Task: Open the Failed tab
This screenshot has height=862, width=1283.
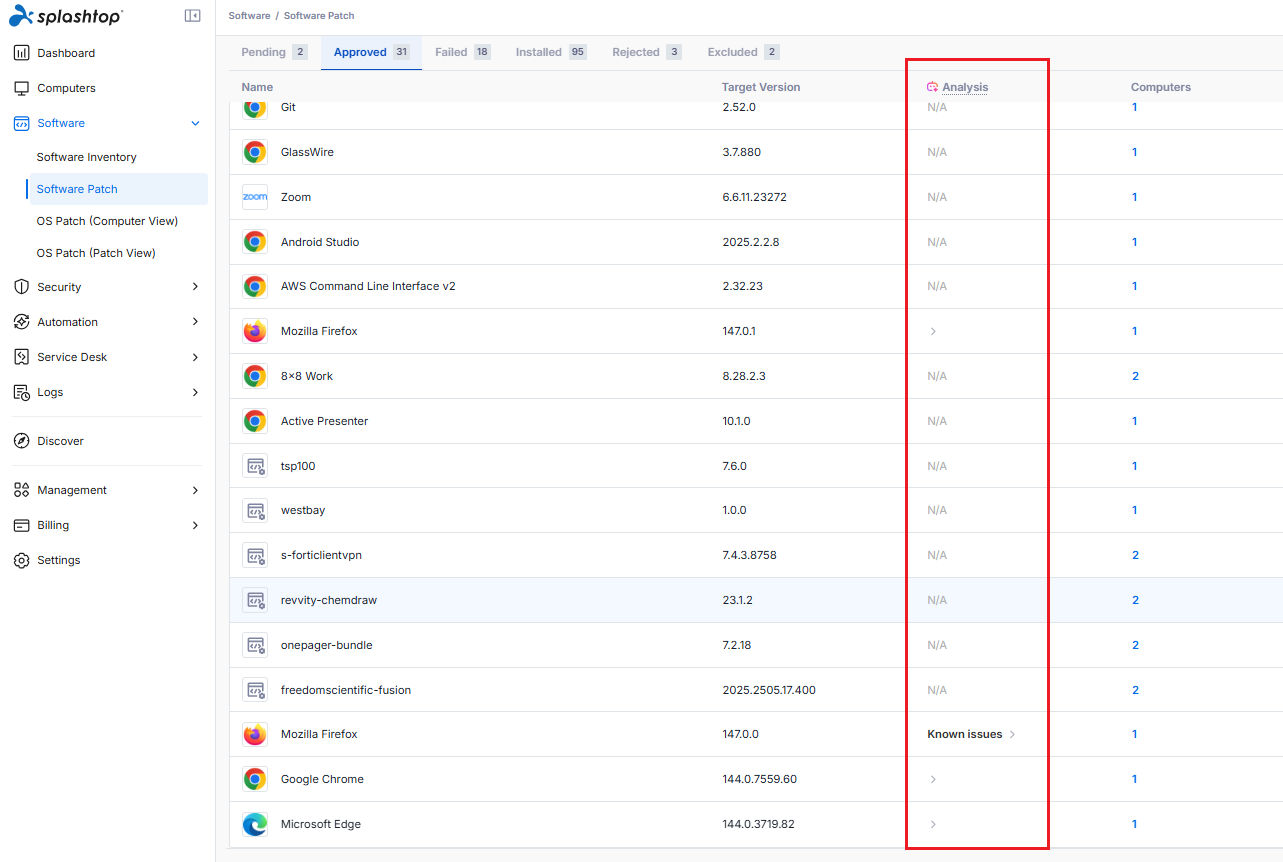Action: click(462, 52)
